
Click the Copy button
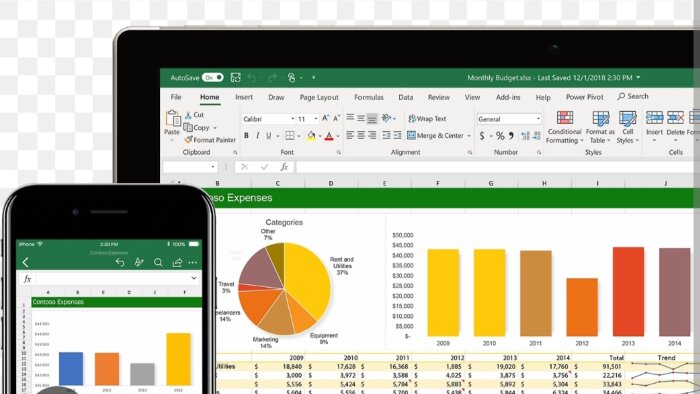(197, 128)
